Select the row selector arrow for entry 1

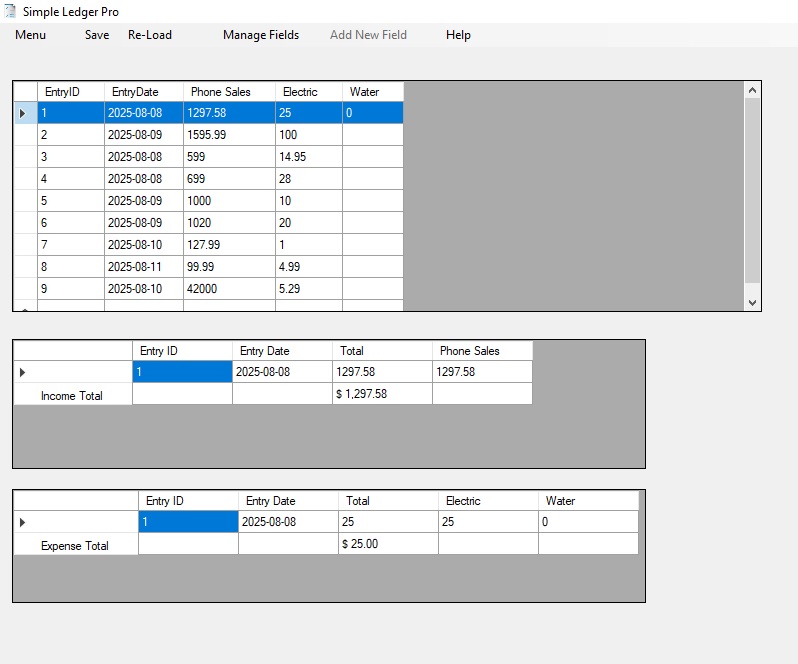point(24,114)
